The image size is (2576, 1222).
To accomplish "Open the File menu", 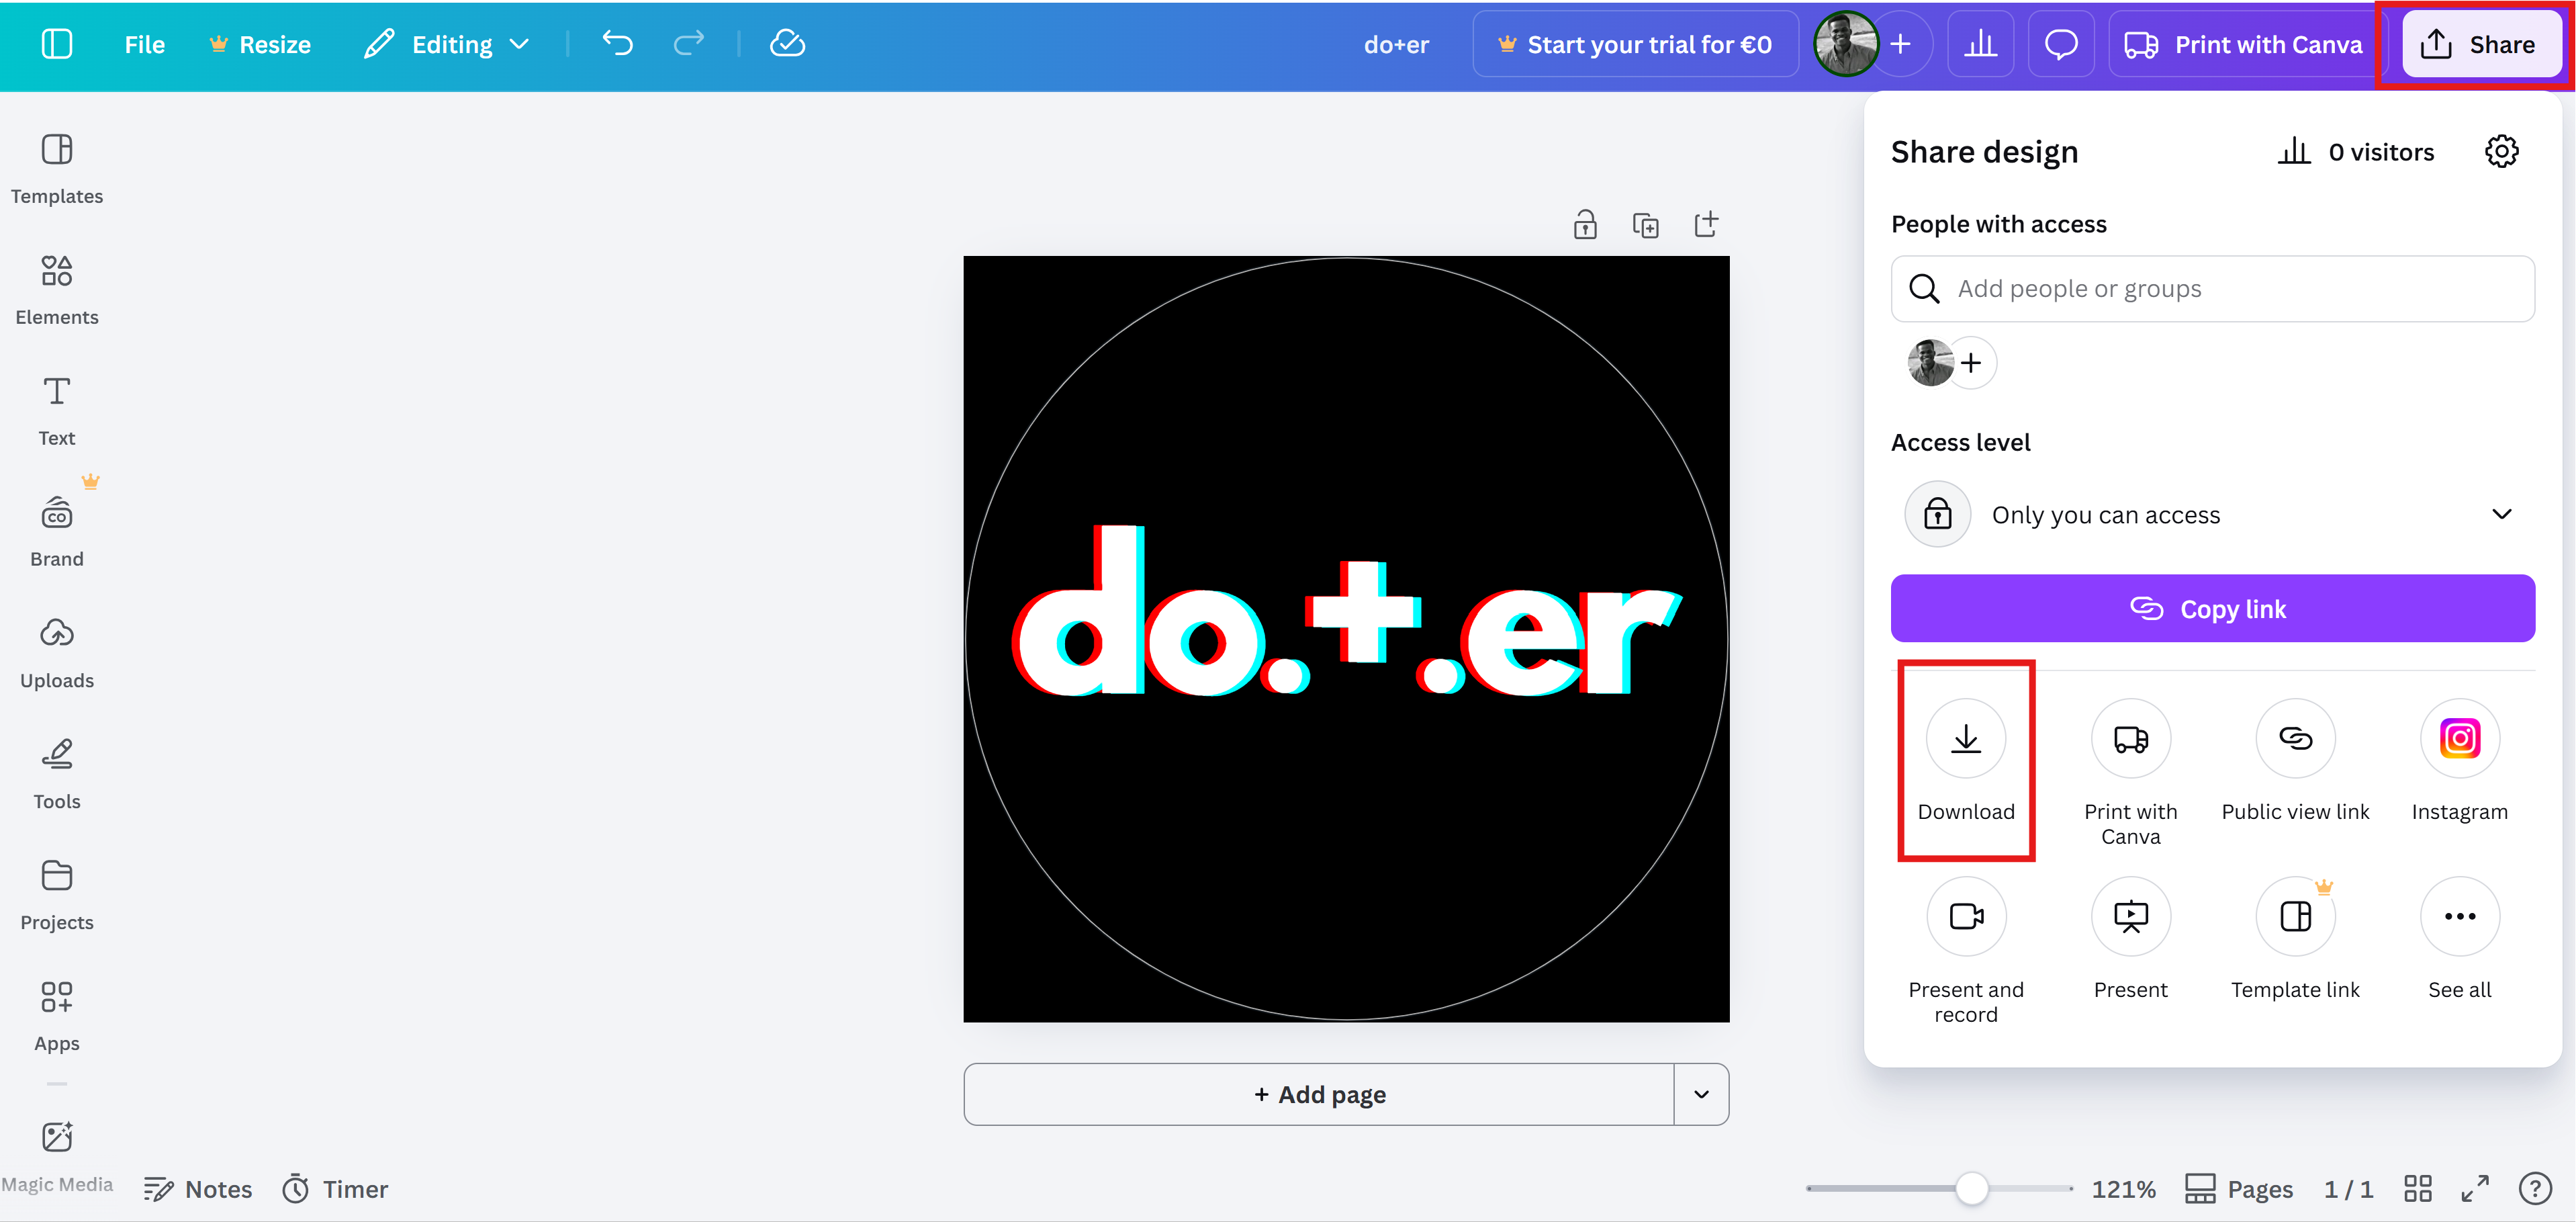I will coord(144,43).
